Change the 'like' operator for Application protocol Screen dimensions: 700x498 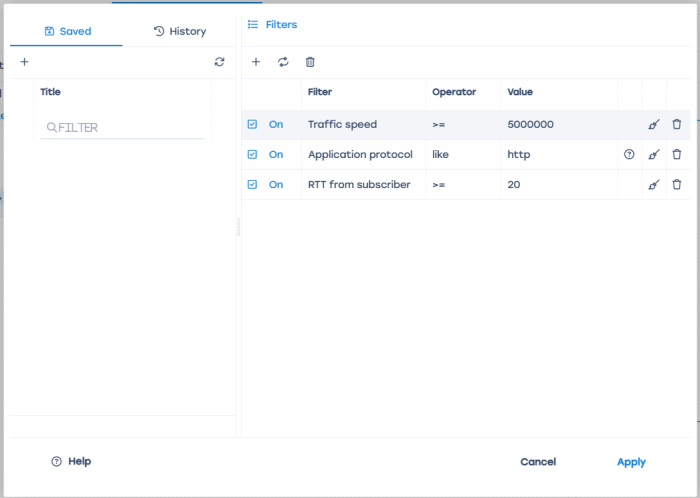462,155
